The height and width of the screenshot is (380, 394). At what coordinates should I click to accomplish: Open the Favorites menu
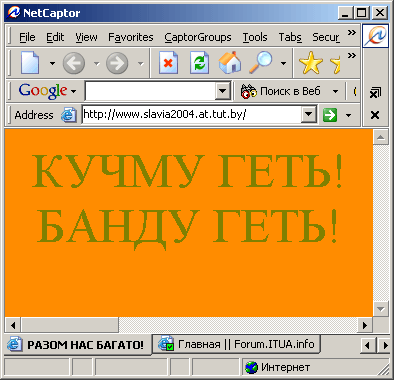131,37
